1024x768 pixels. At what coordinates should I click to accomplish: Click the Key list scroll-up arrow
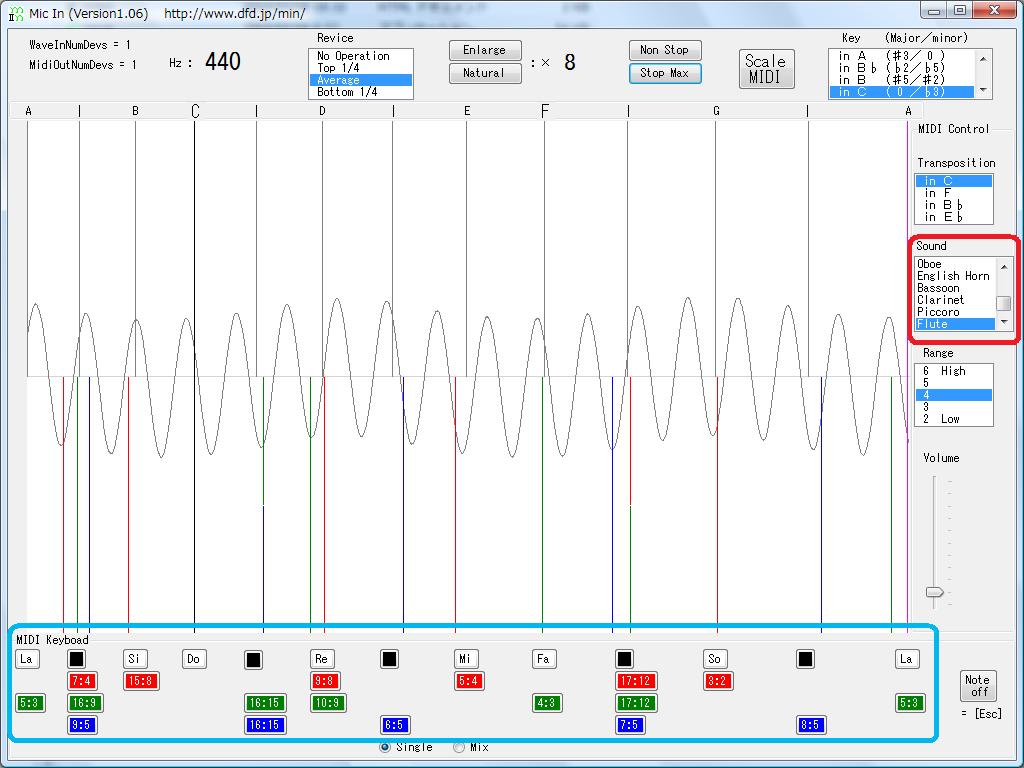[983, 59]
